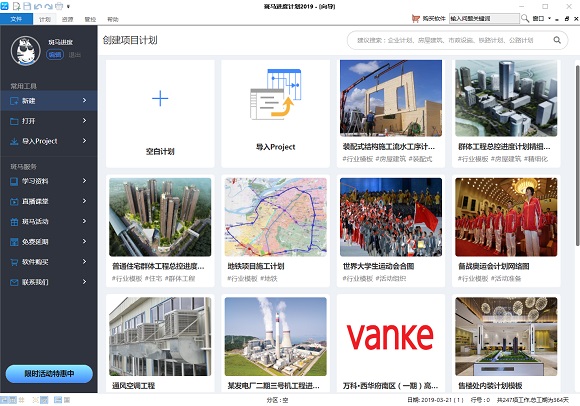Click the 空白计划 label text
Image resolution: width=580 pixels, height=406 pixels.
[160, 151]
